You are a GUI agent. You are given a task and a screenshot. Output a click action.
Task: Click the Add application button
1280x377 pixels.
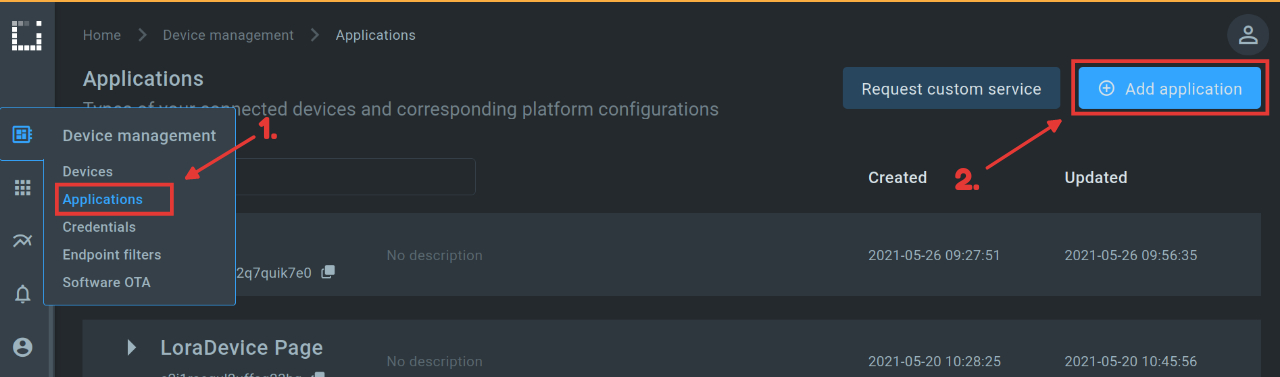pos(1170,89)
